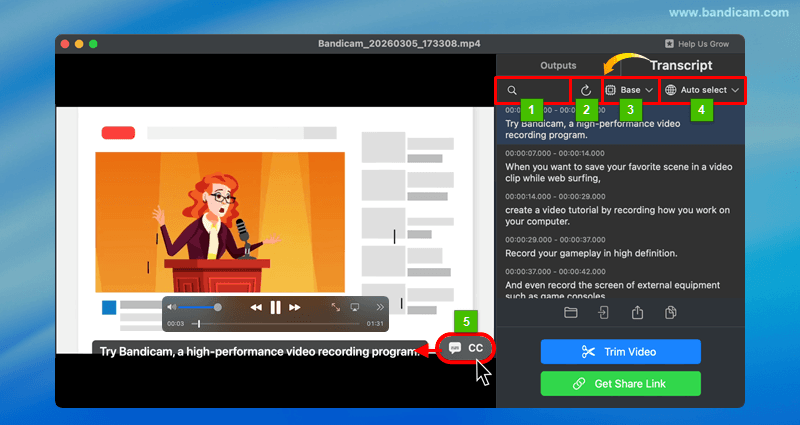Enter fullscreen with the expand arrows icon
Image resolution: width=800 pixels, height=425 pixels.
[x=336, y=307]
